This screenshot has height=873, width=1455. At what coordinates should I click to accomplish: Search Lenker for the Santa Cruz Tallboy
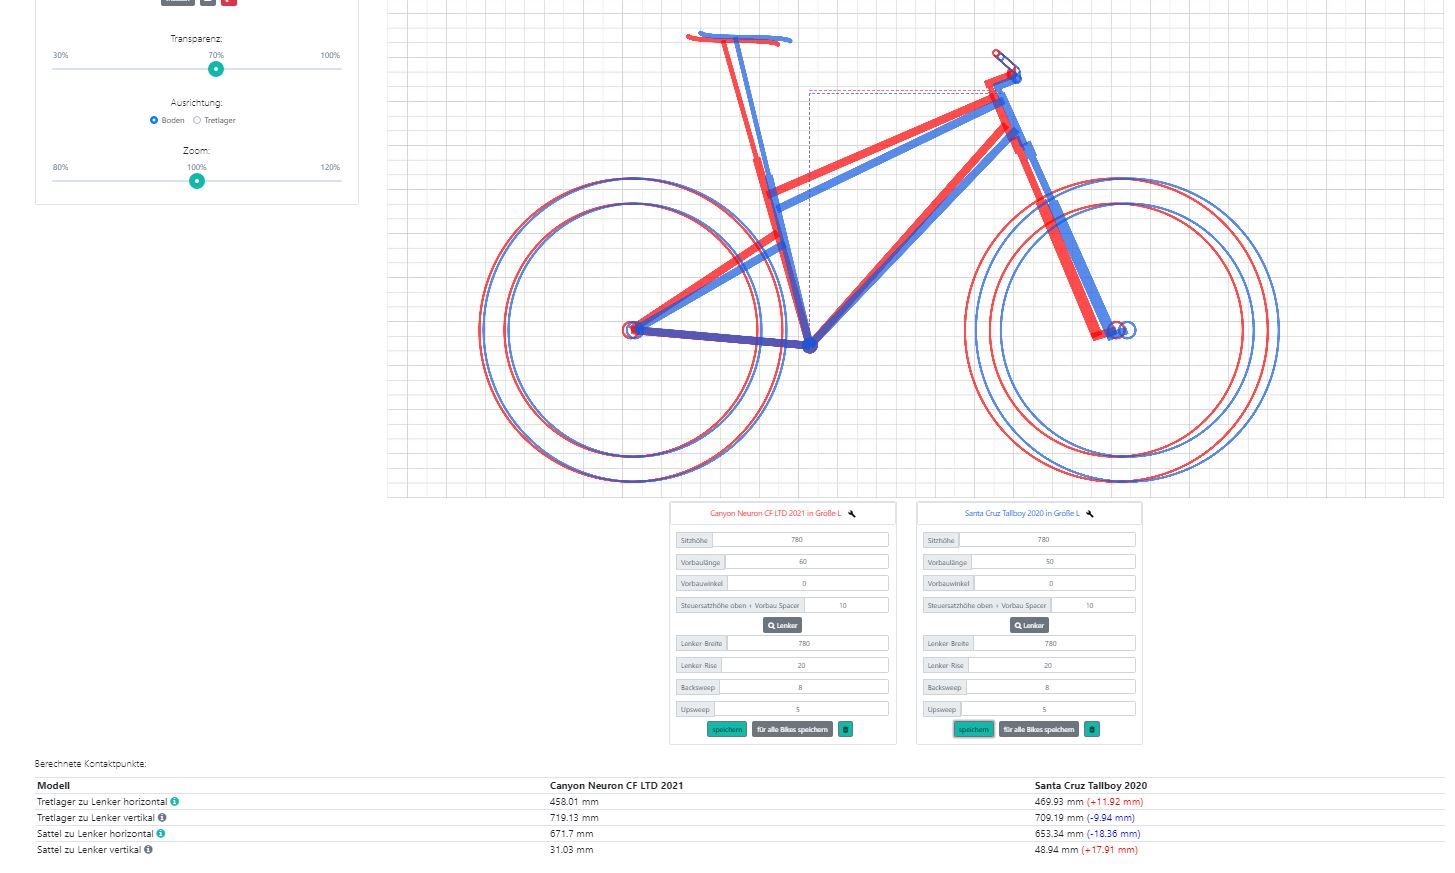pos(1030,626)
